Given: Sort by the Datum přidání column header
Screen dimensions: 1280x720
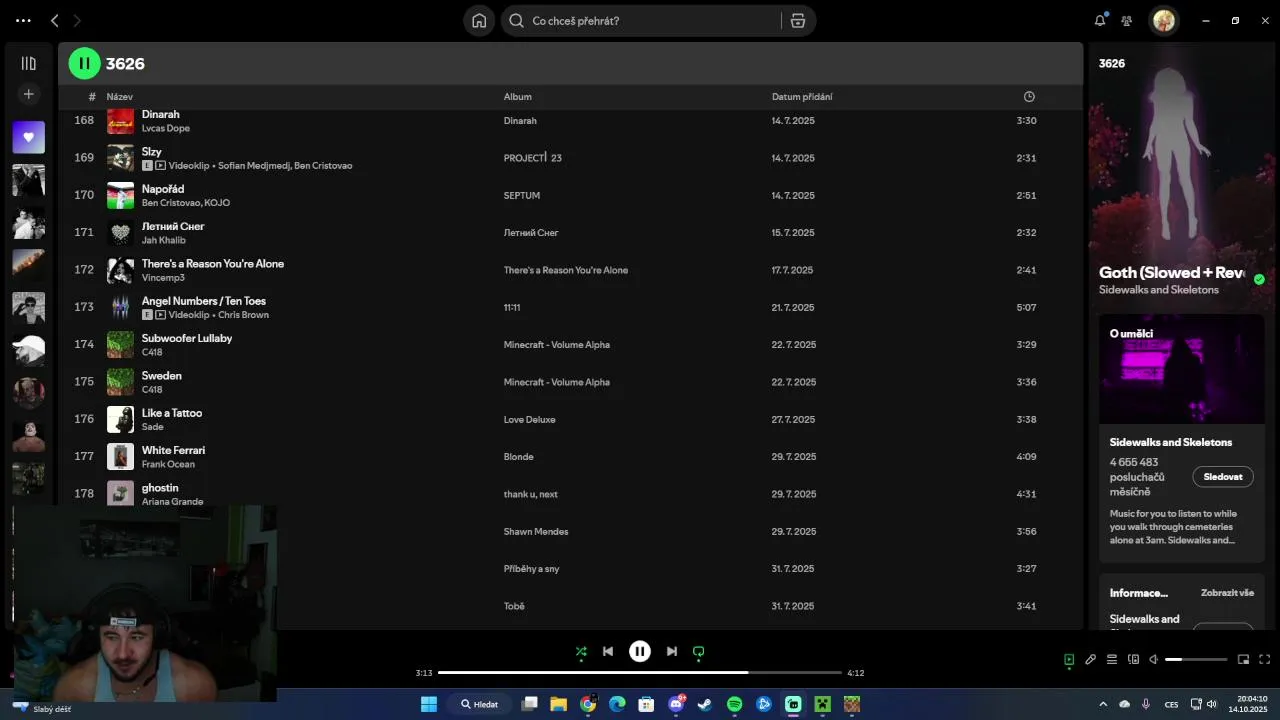Looking at the screenshot, I should coord(802,97).
